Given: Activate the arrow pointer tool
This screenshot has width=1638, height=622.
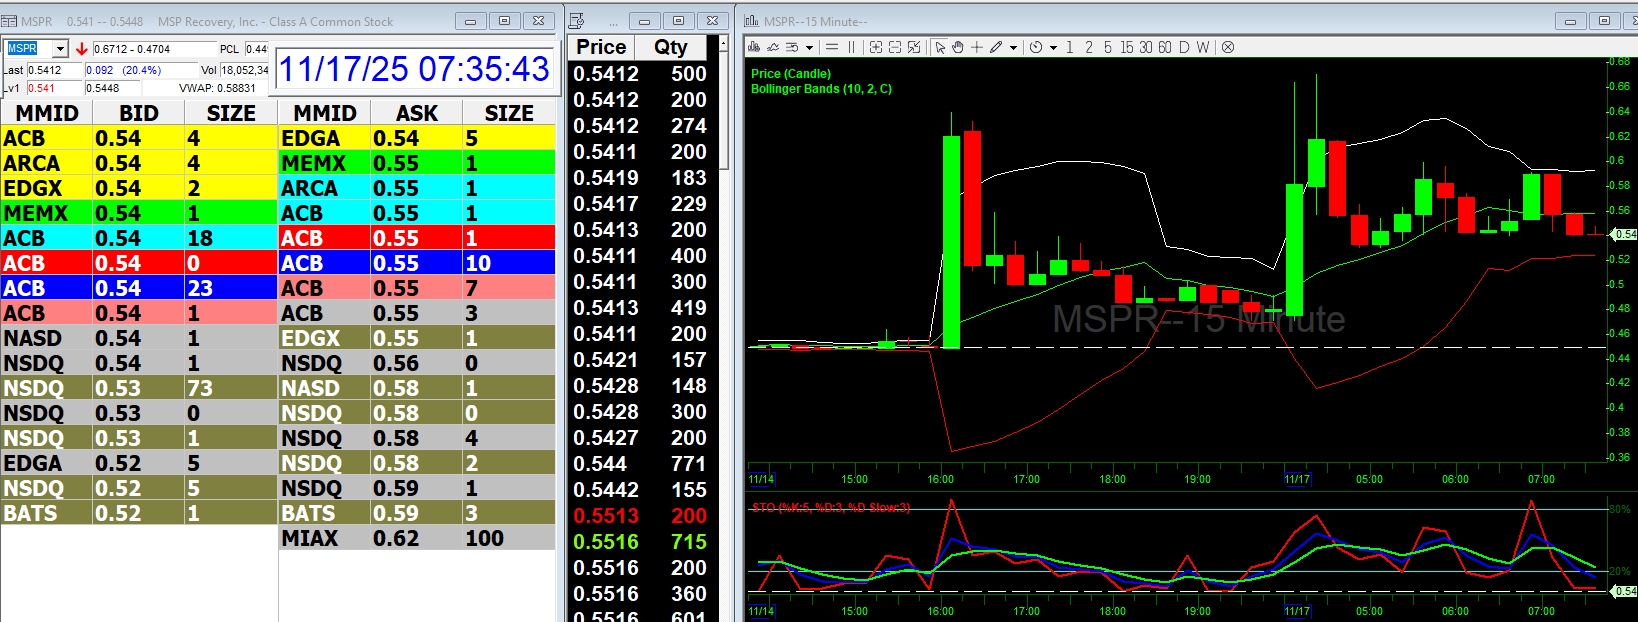Looking at the screenshot, I should pyautogui.click(x=940, y=47).
